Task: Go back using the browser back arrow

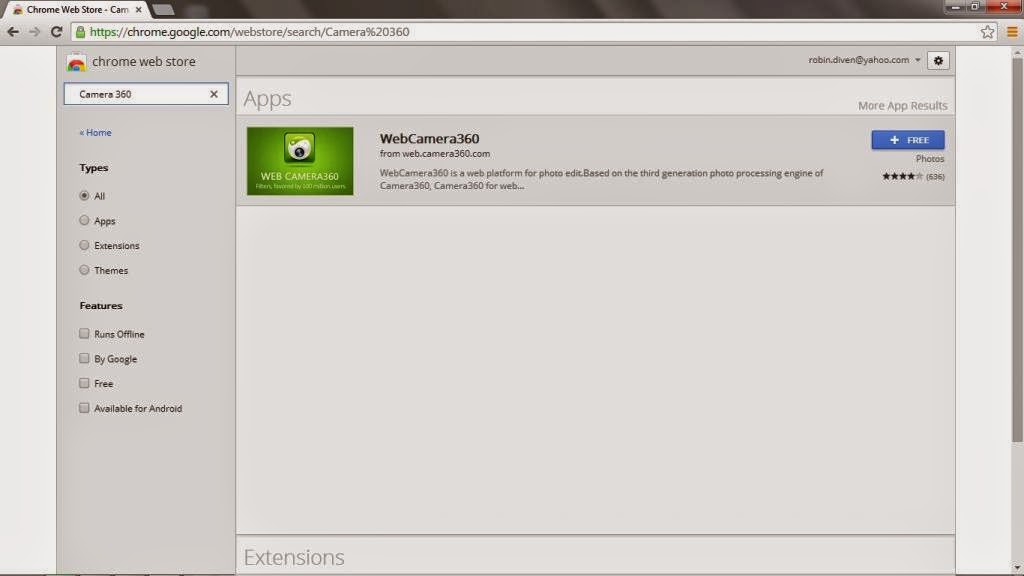Action: 12,32
